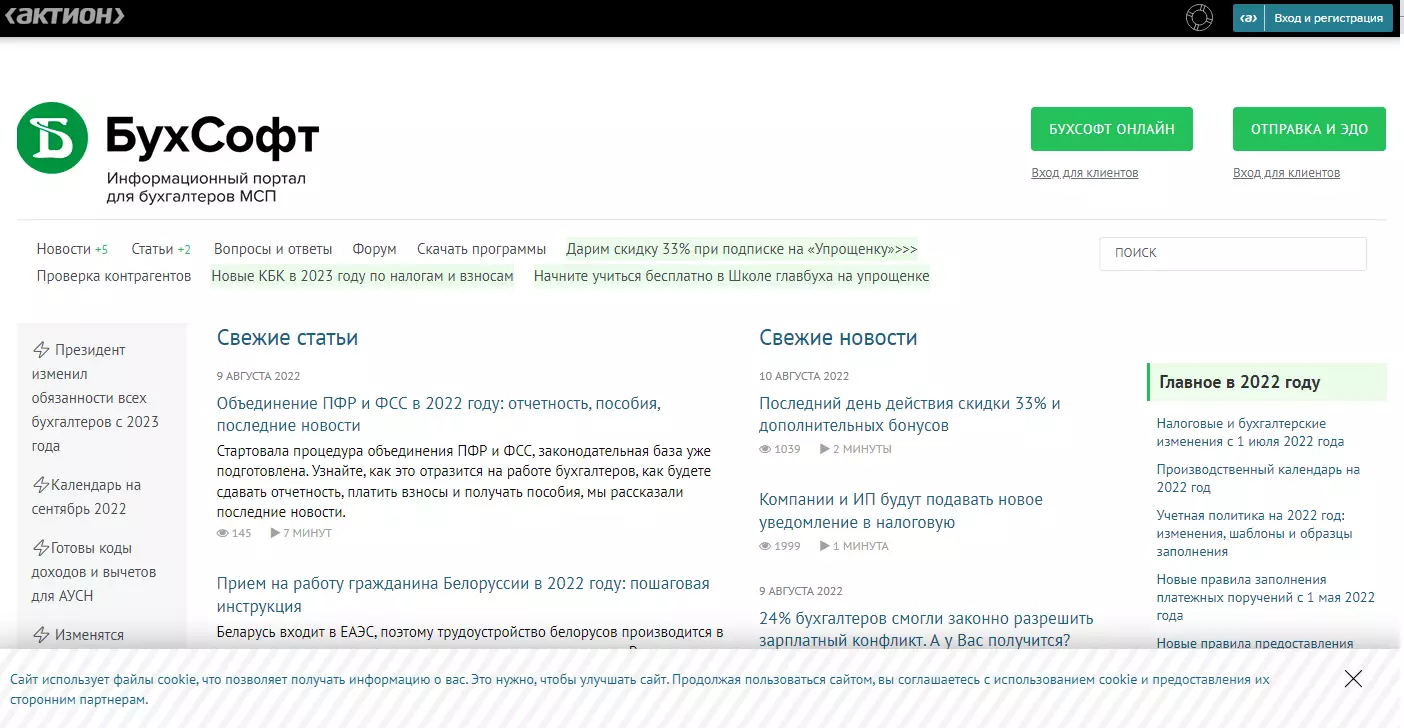Open Новые КБК в 2023 году link
This screenshot has height=728, width=1404.
coord(362,276)
